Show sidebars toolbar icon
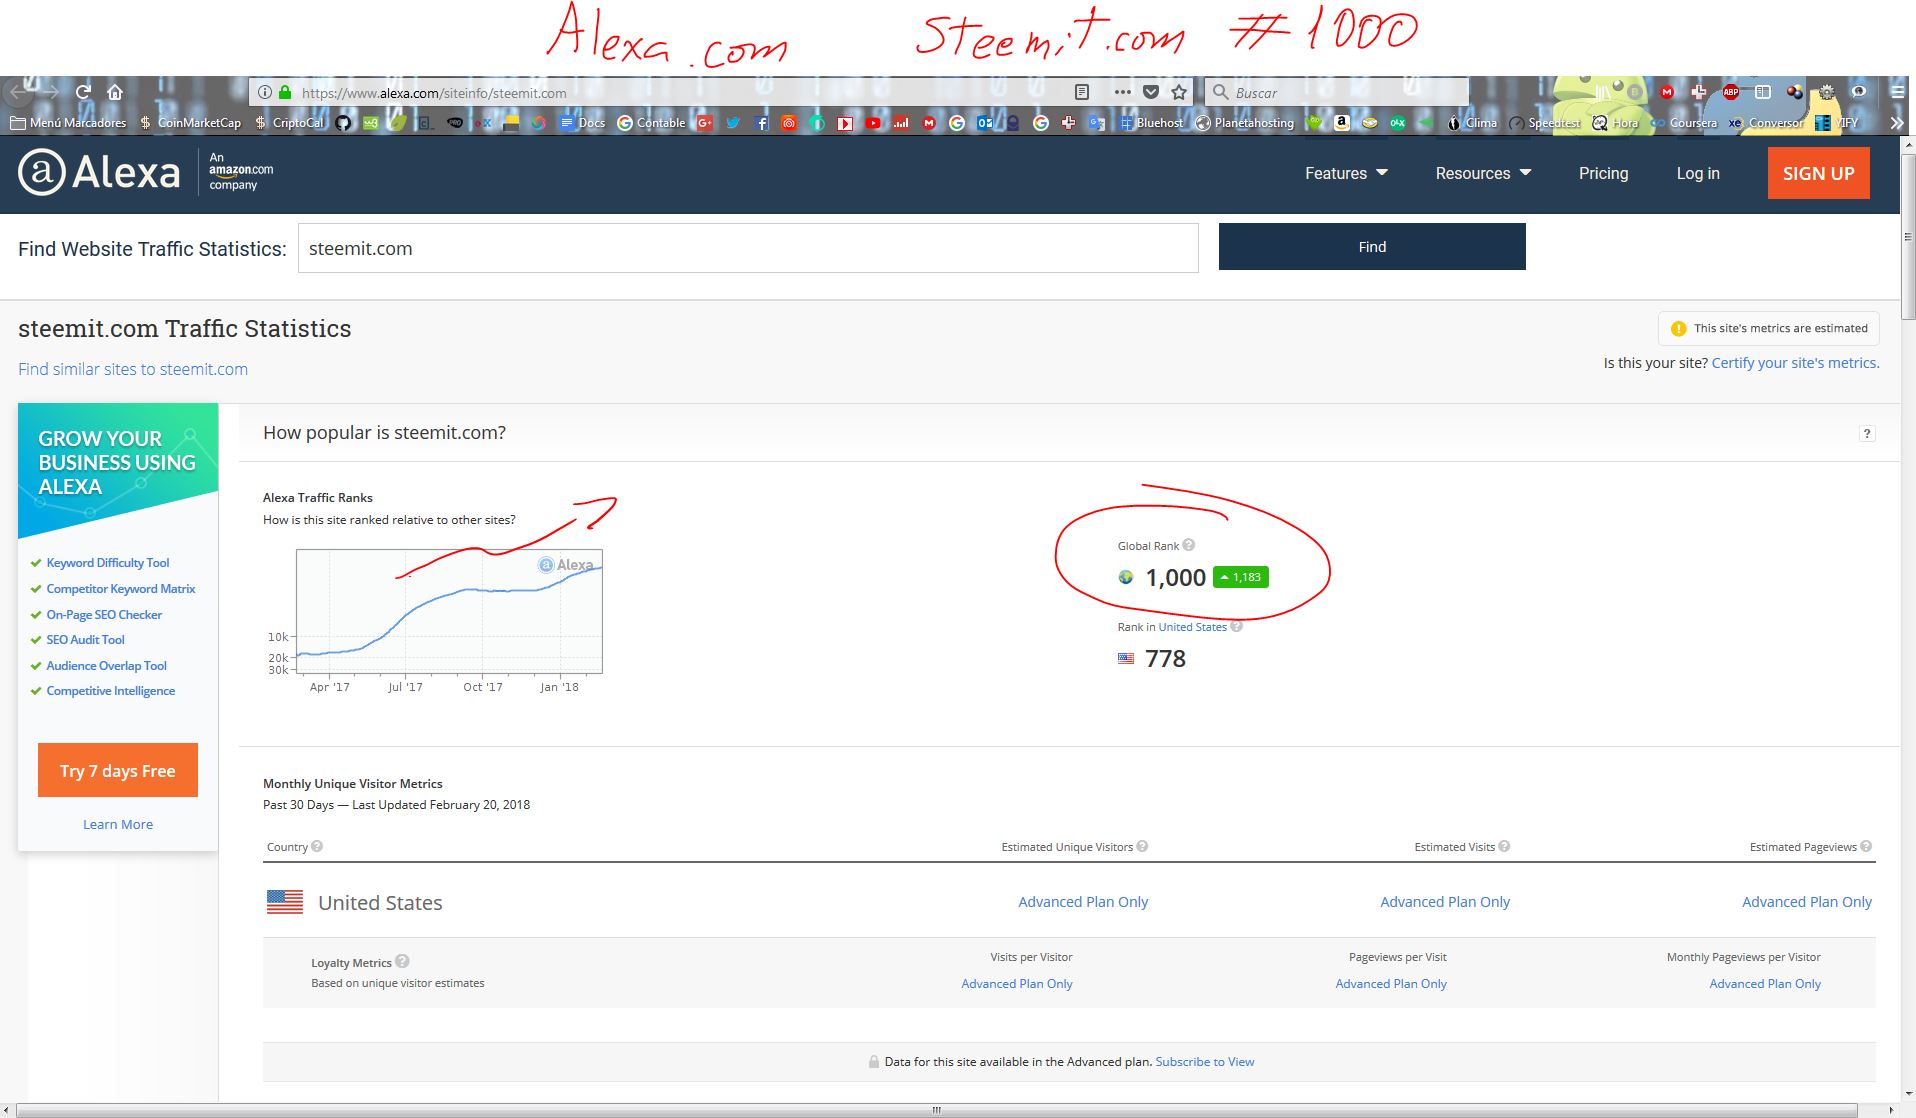This screenshot has width=1916, height=1118. tap(1762, 92)
